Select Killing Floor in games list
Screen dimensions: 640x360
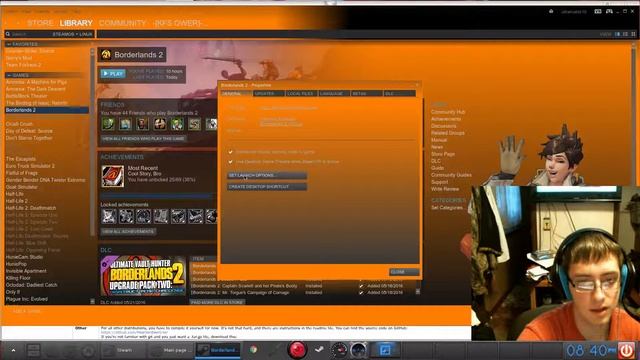18,278
